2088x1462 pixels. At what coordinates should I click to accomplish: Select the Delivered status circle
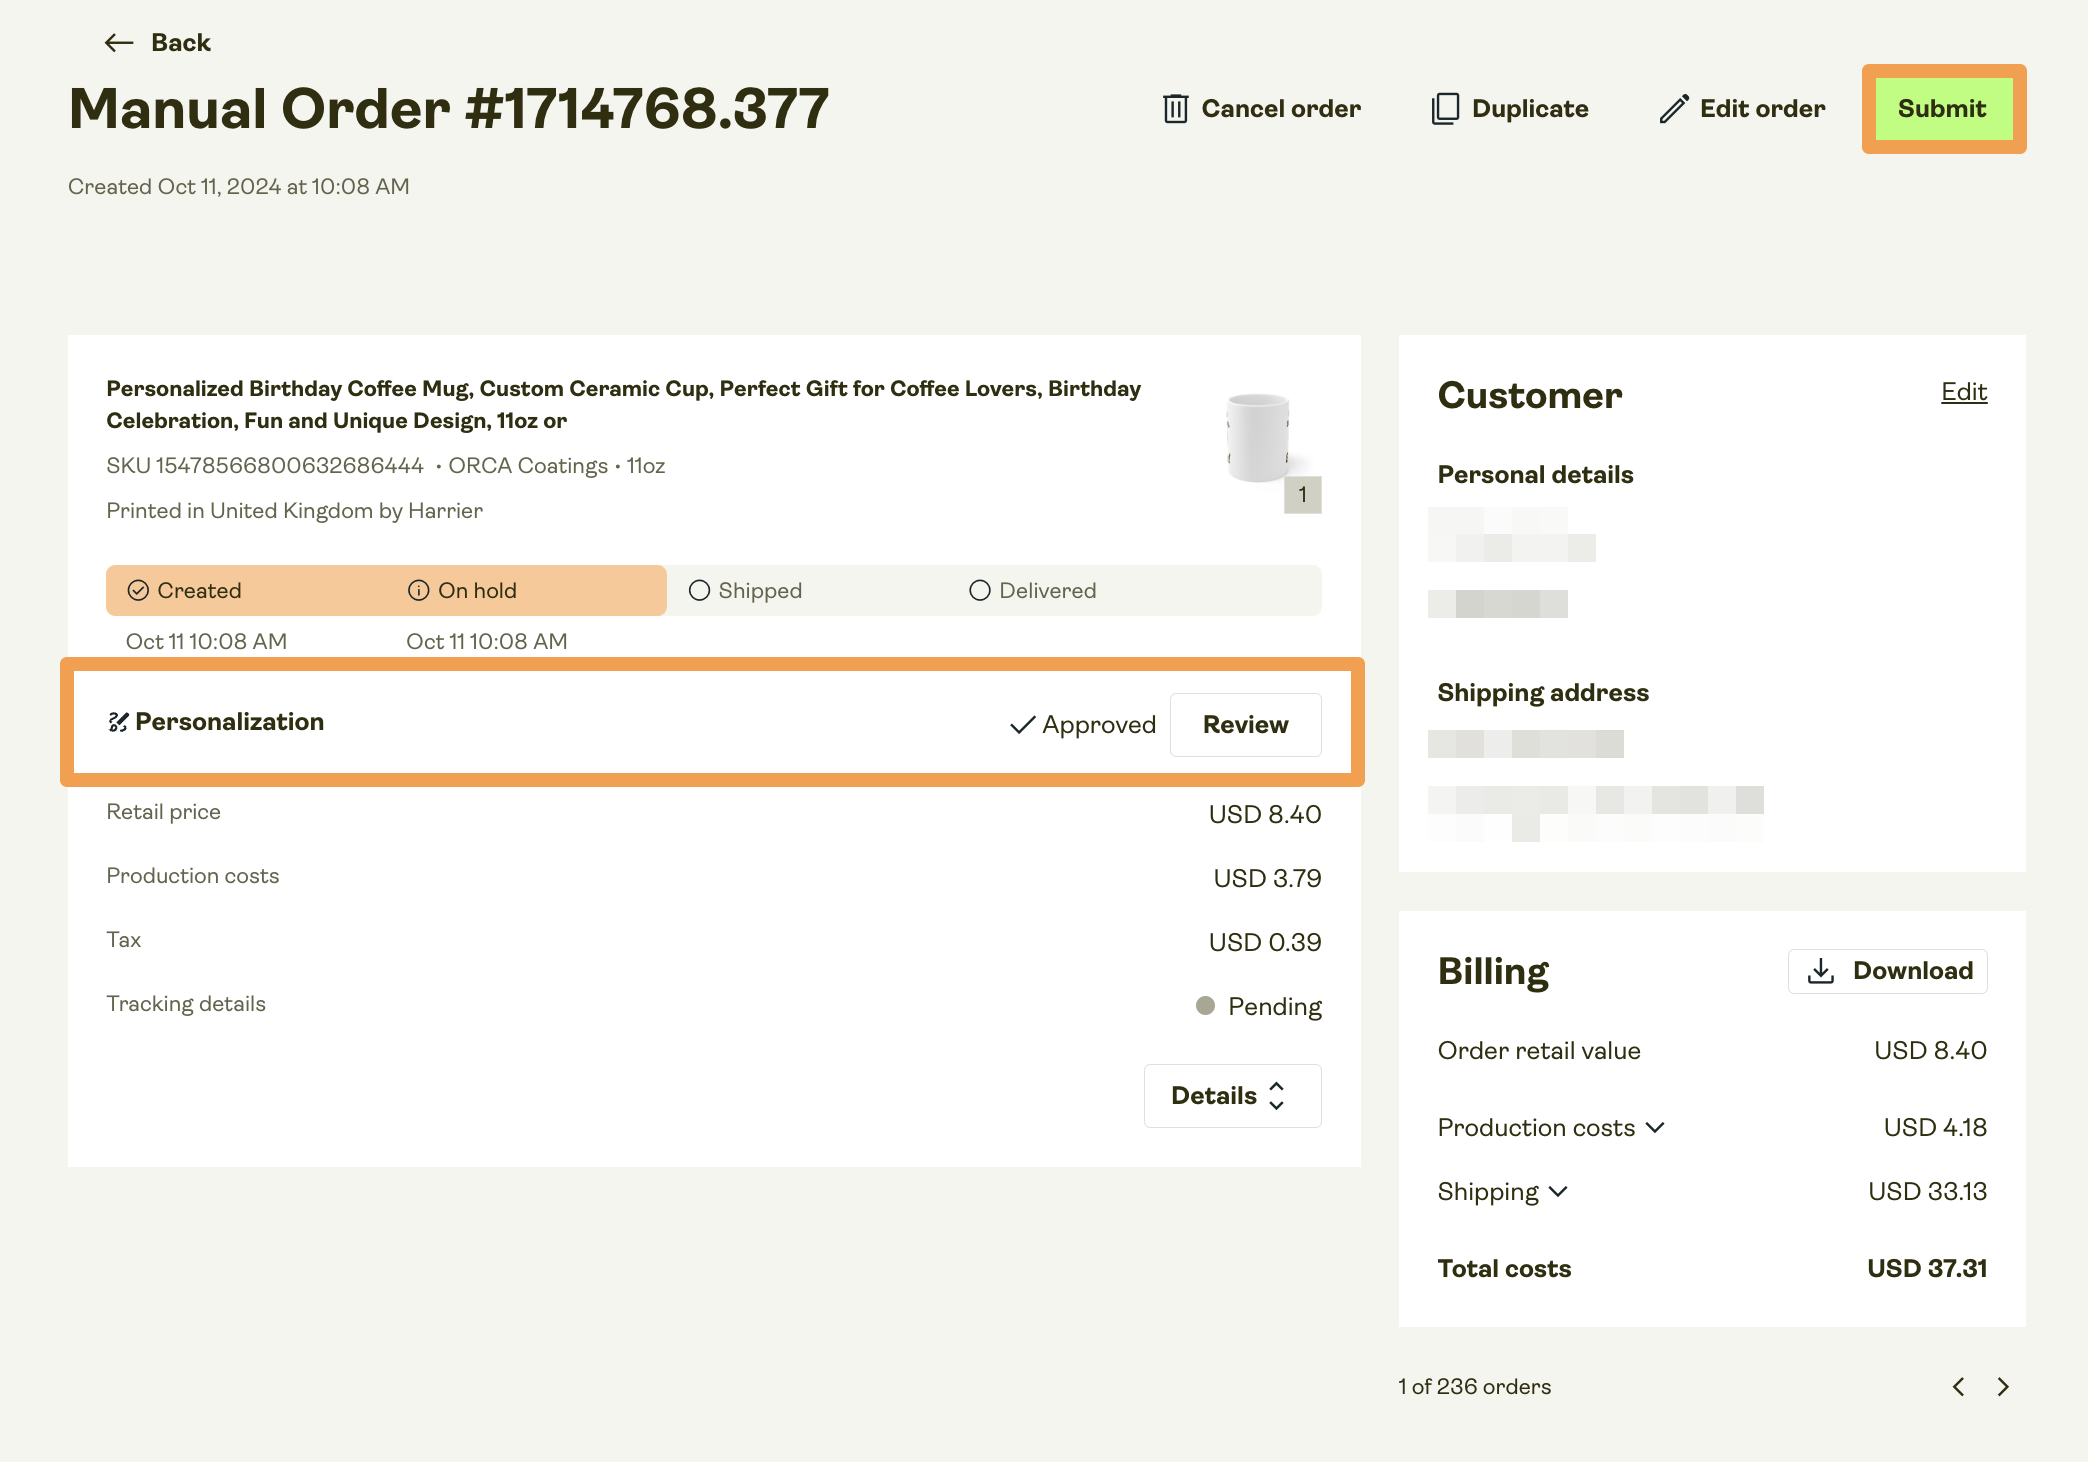(979, 590)
